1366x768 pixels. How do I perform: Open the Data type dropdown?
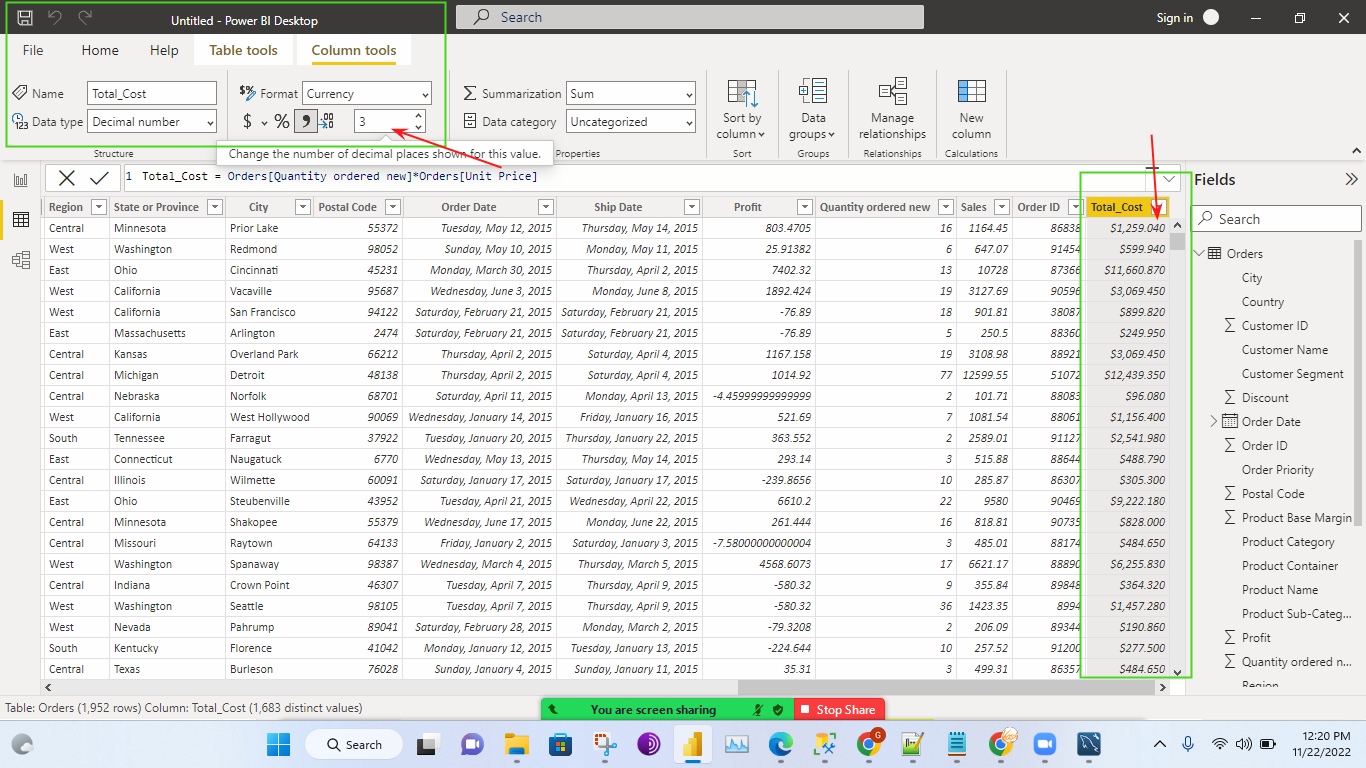pyautogui.click(x=152, y=121)
